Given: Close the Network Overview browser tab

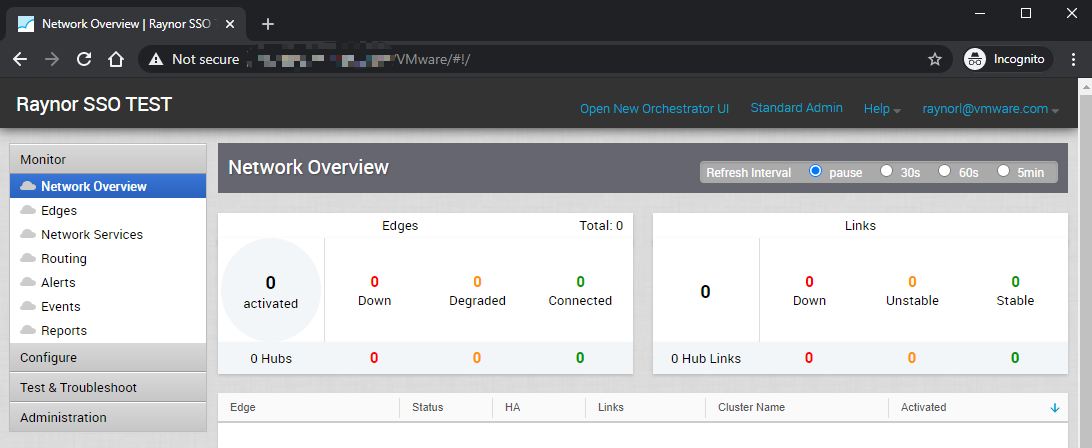Looking at the screenshot, I should tap(231, 24).
